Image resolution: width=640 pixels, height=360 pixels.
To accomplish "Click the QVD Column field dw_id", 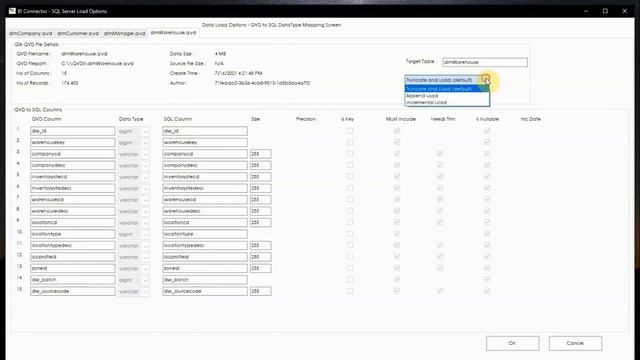I will click(73, 131).
